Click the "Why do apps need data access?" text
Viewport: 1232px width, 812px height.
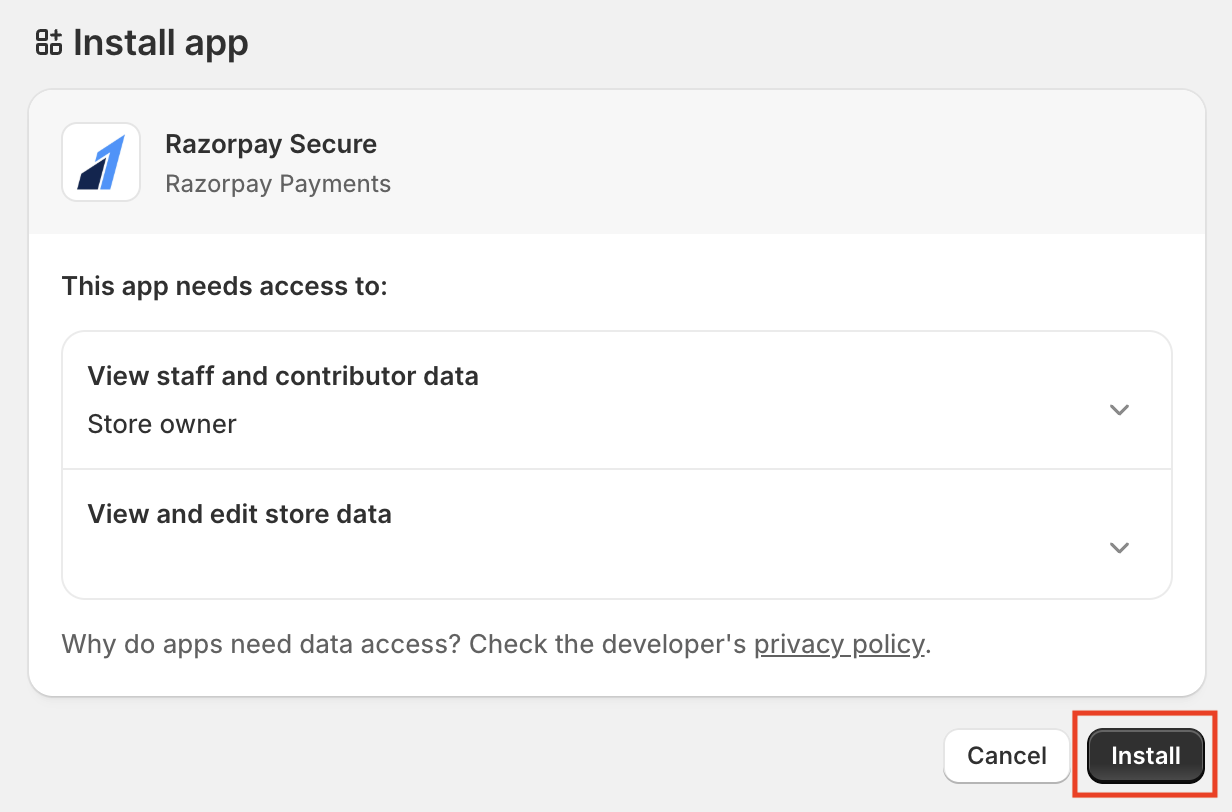261,644
